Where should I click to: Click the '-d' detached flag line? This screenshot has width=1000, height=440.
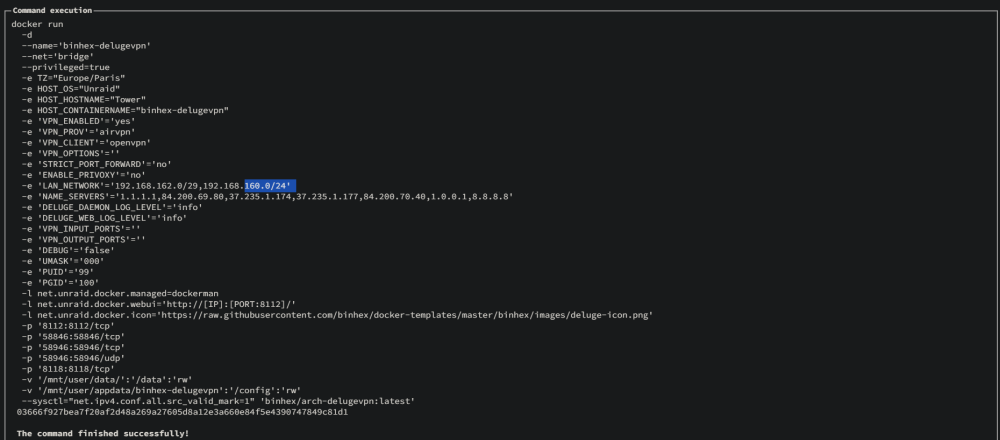[27, 35]
